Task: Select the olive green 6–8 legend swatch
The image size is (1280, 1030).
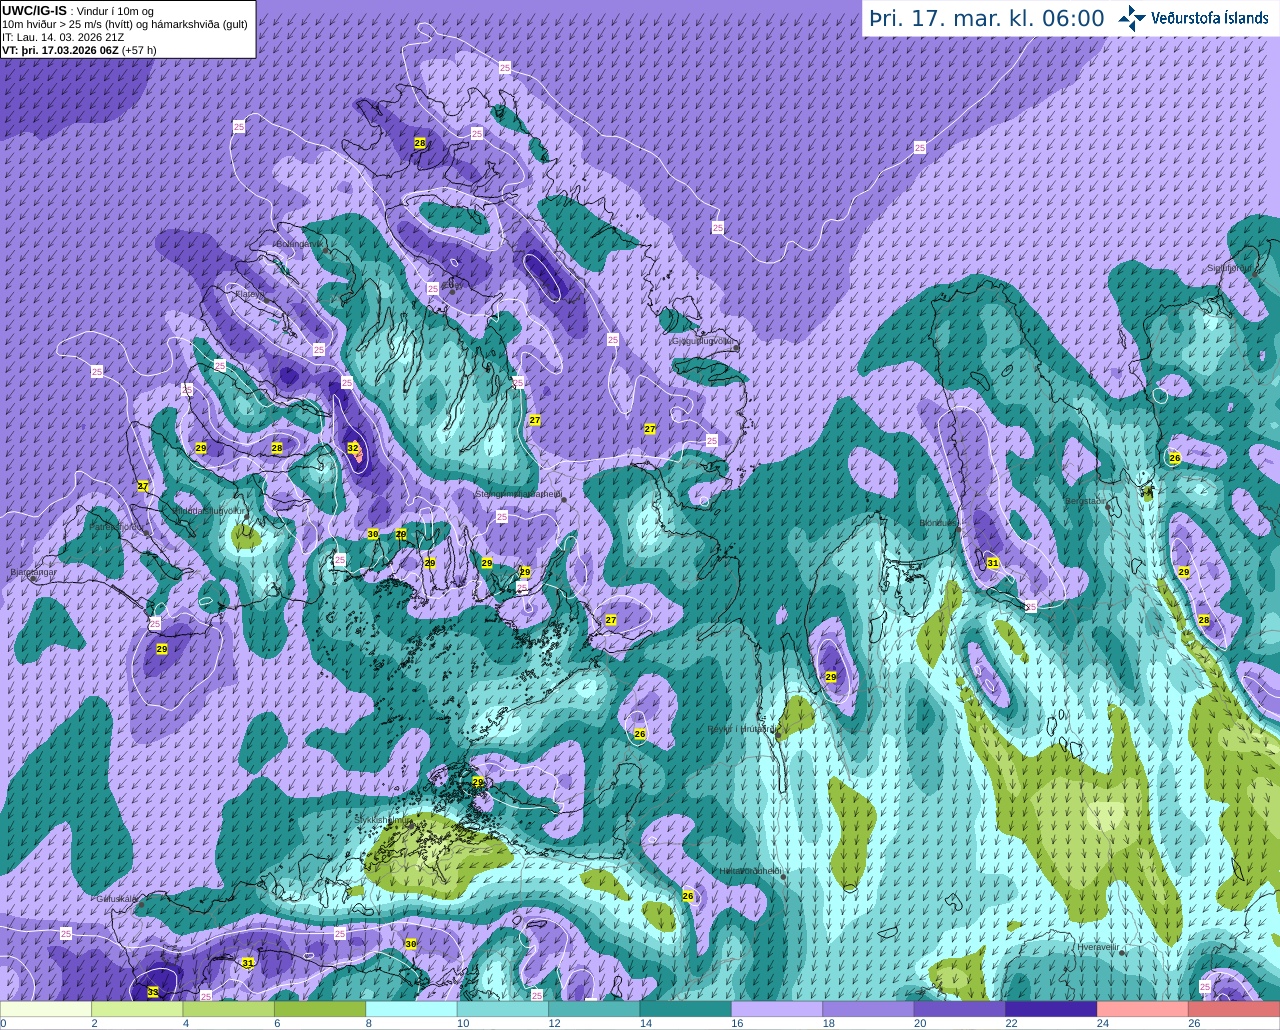Action: pos(320,1009)
